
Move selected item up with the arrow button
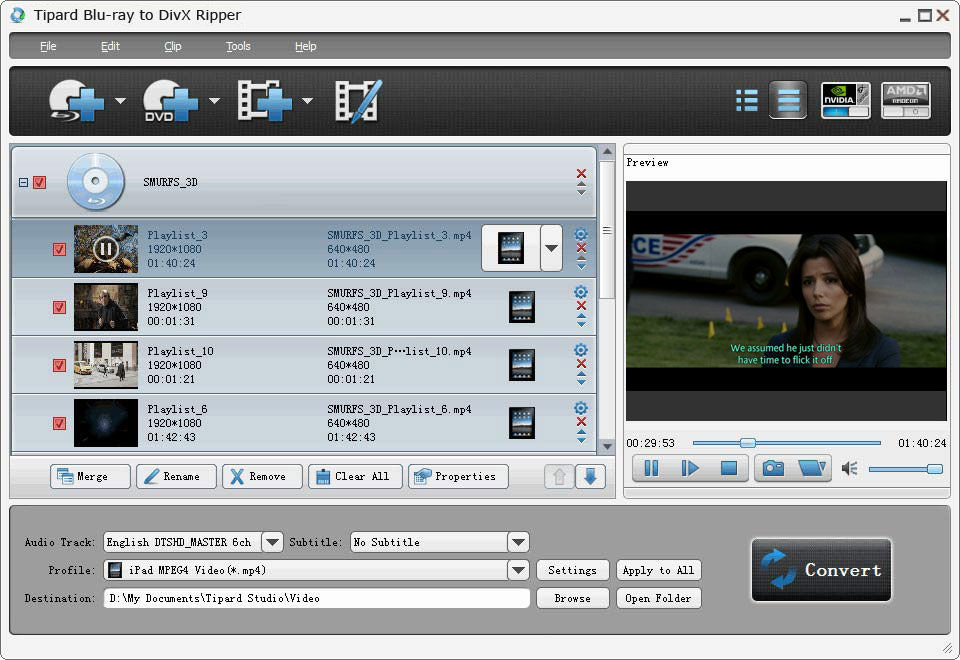[x=559, y=476]
